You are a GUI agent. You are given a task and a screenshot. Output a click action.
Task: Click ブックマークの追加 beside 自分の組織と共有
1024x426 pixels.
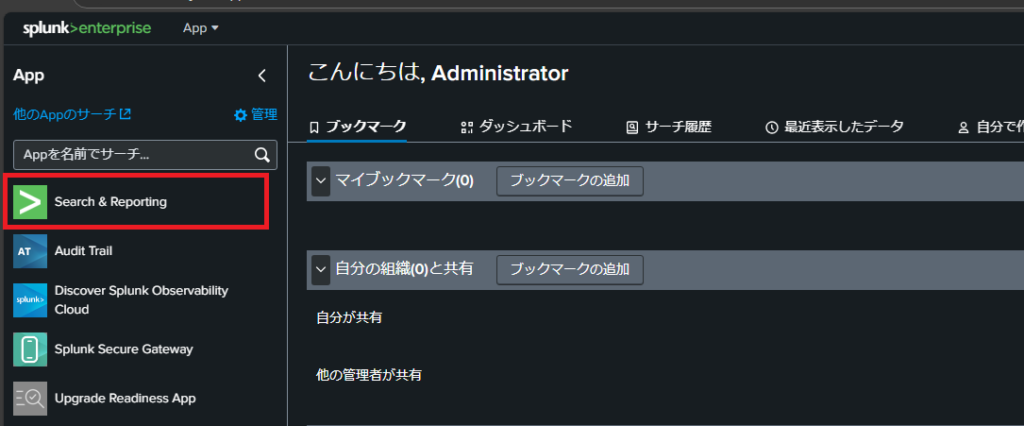[570, 269]
